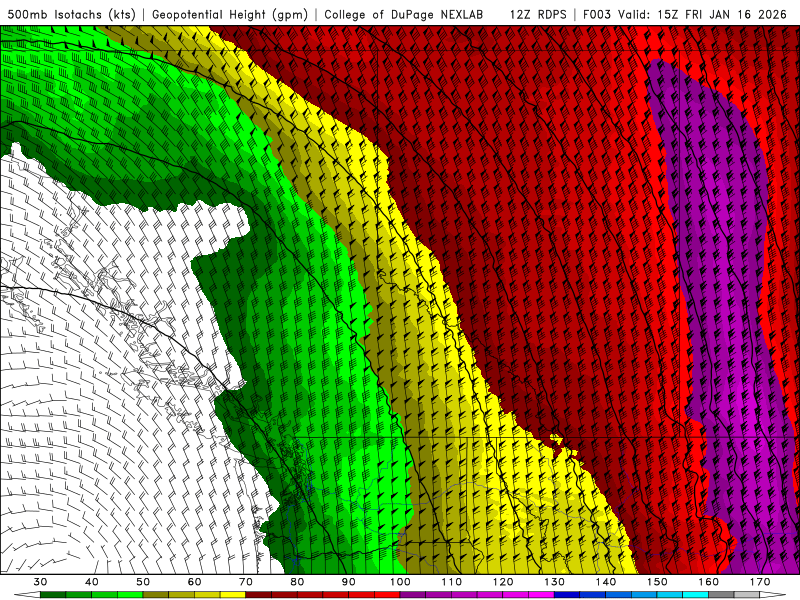Pick the bright yellow swatch ending at 70

(233, 595)
